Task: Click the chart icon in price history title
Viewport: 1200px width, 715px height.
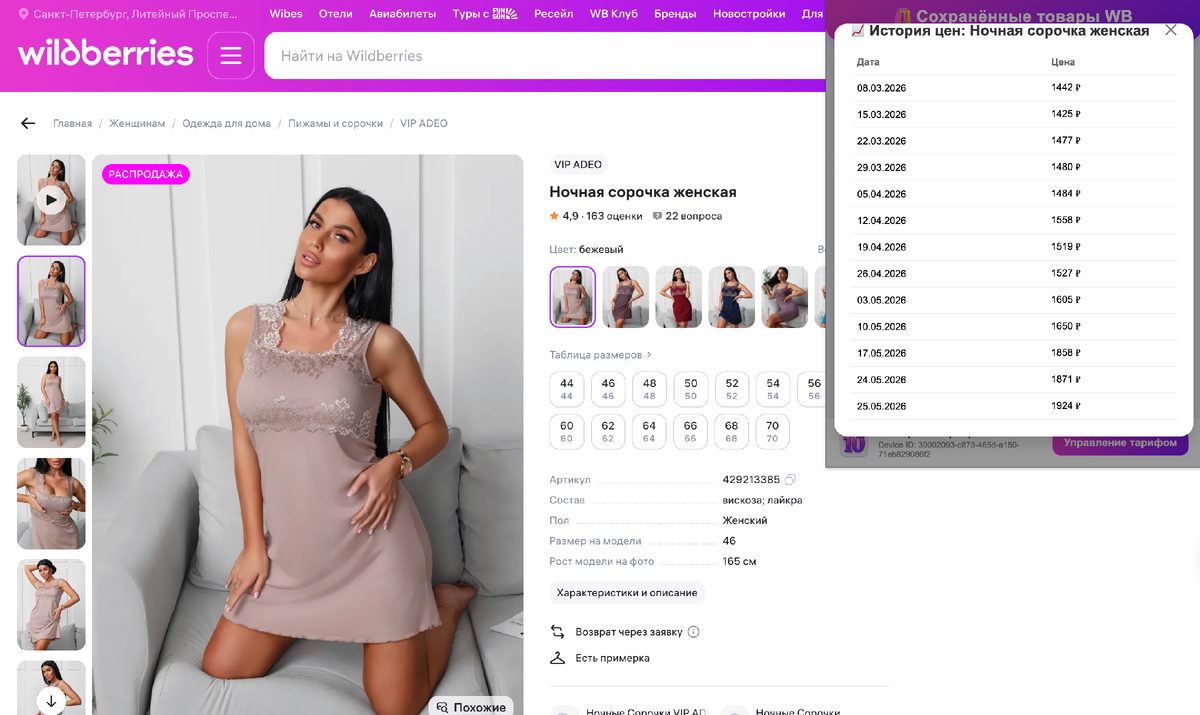Action: (x=857, y=31)
